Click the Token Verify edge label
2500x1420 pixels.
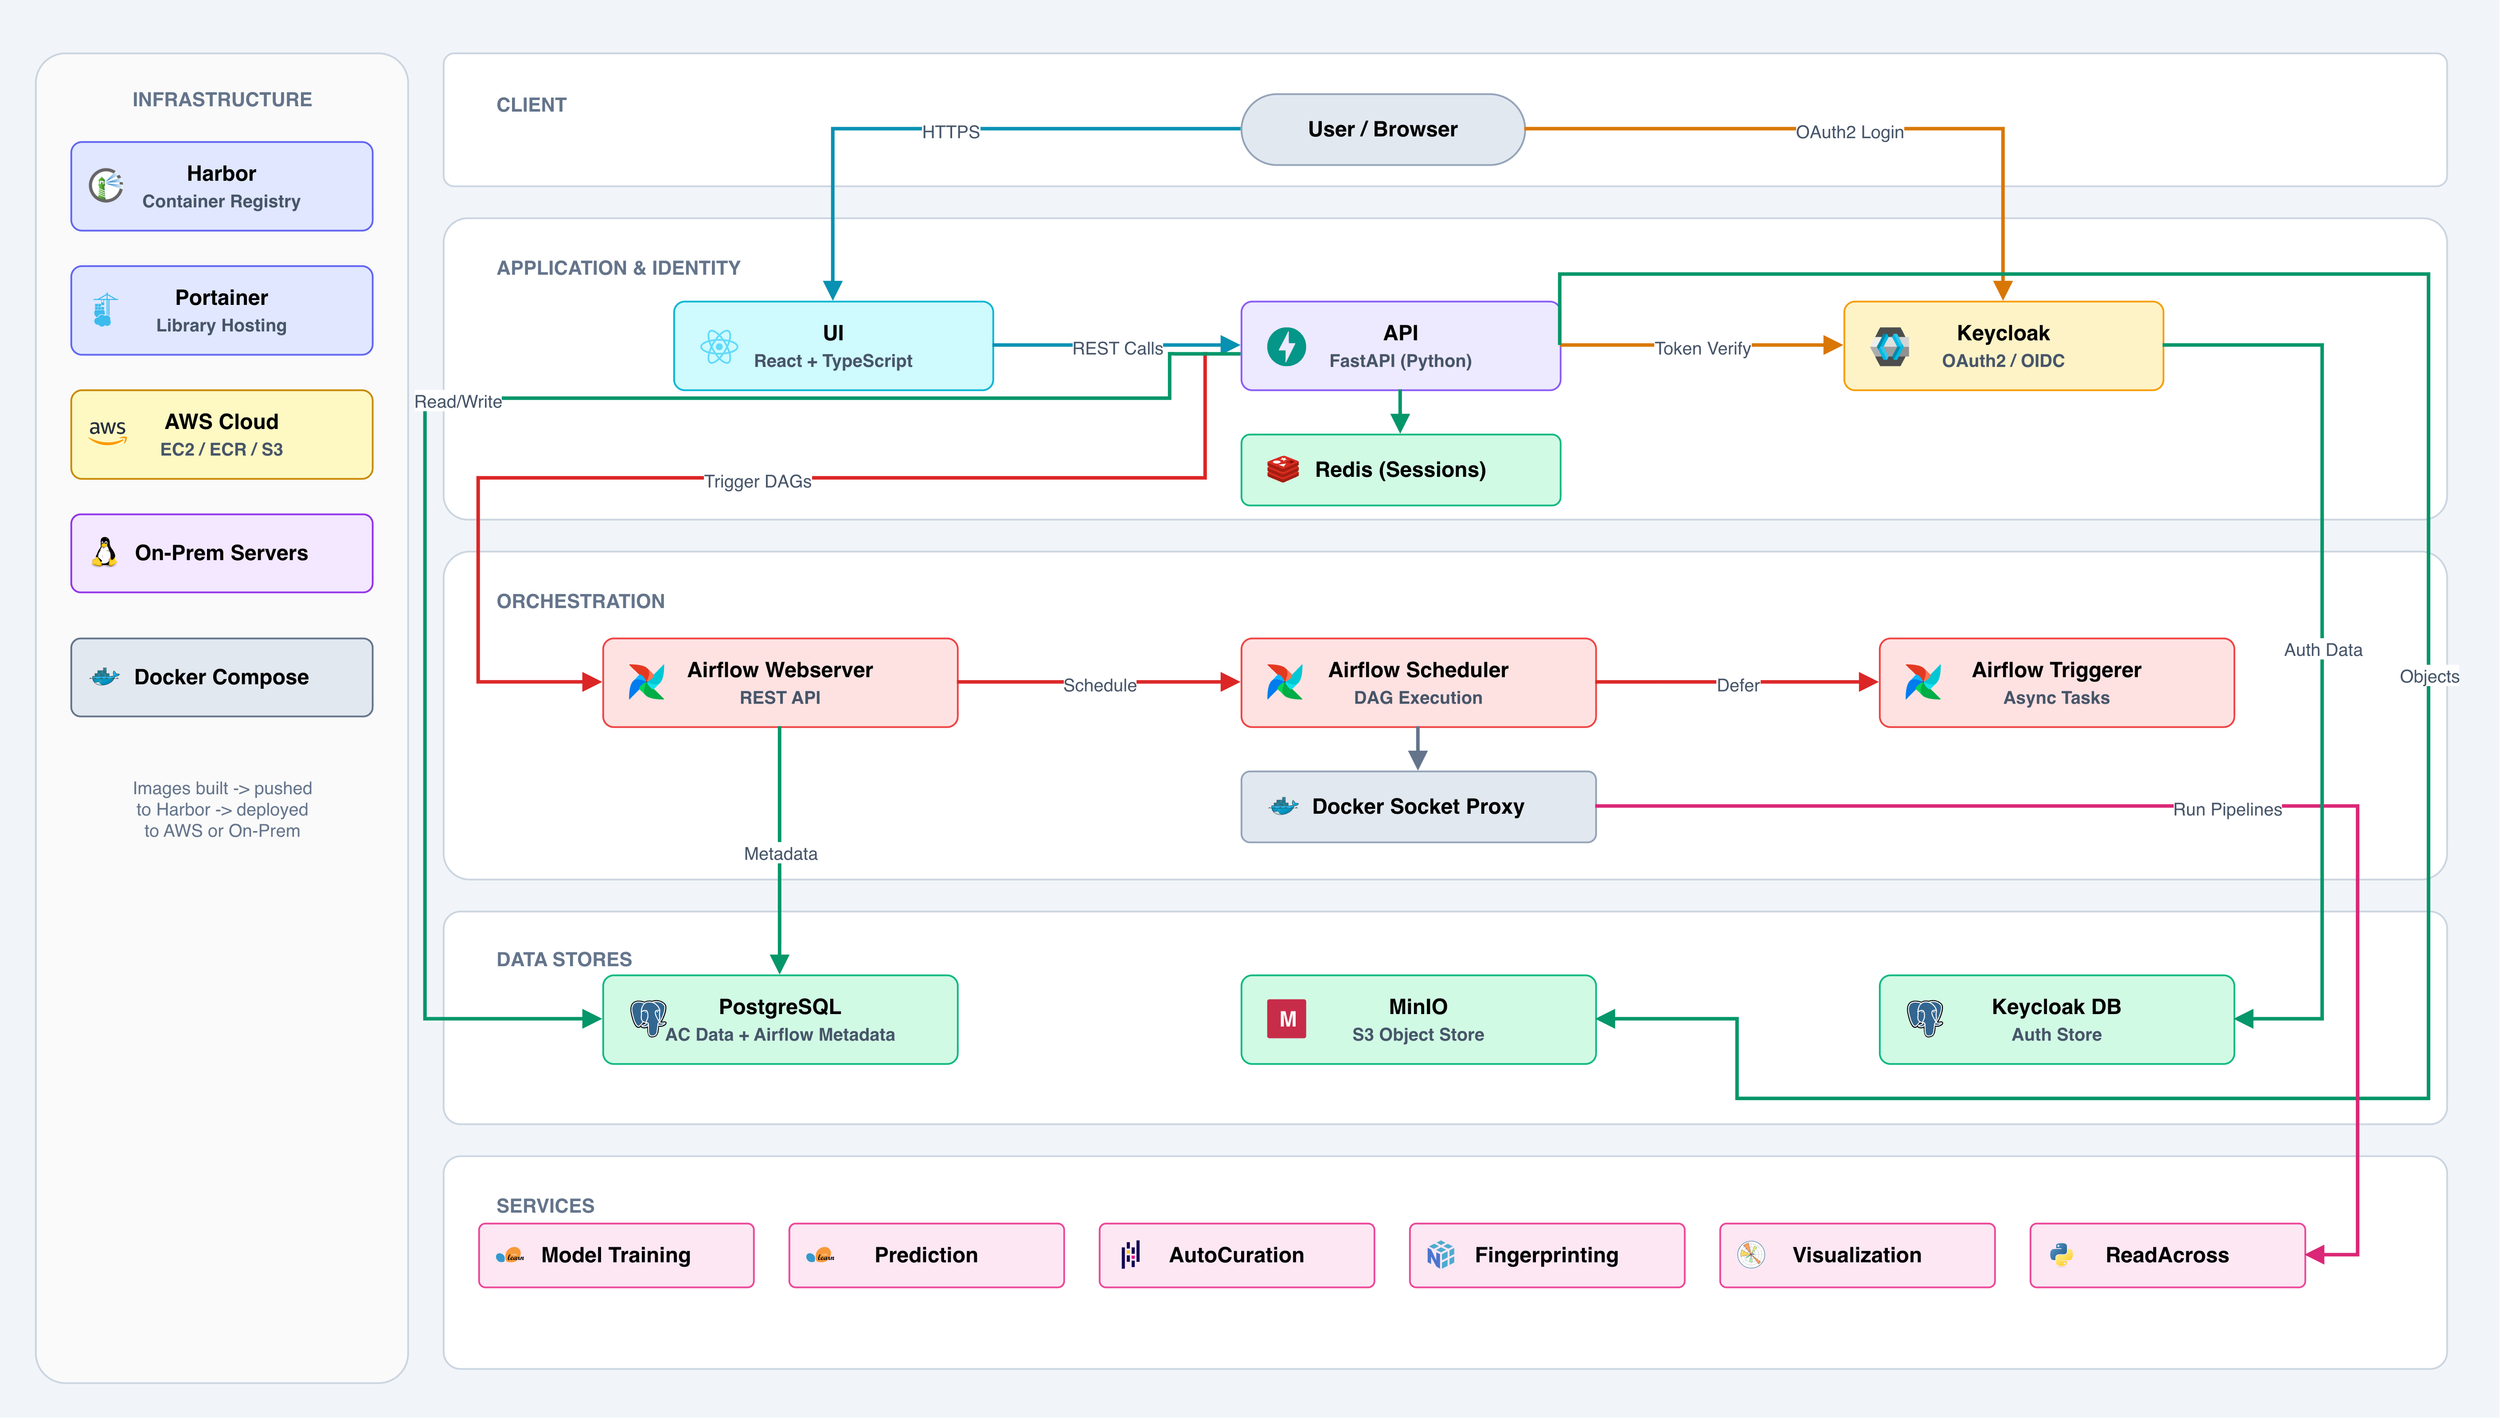click(1703, 349)
